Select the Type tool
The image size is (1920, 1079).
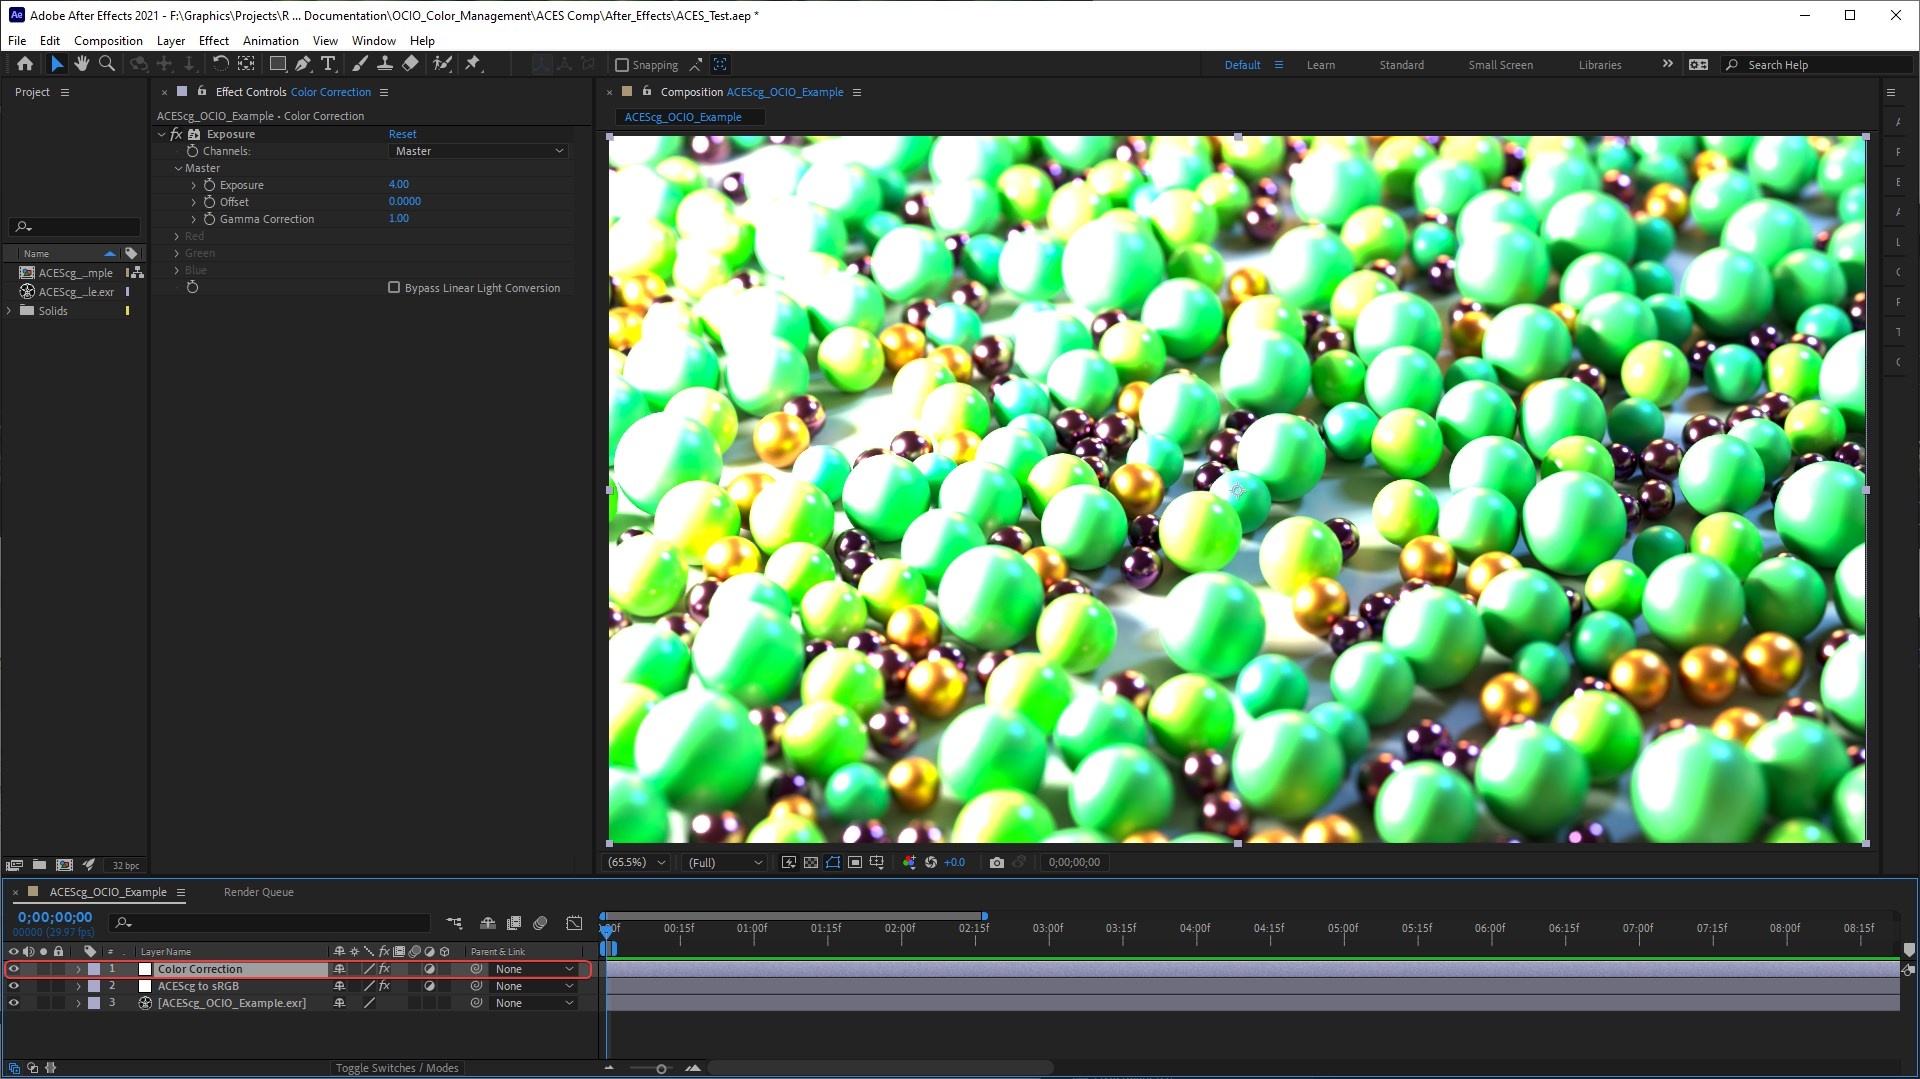328,64
